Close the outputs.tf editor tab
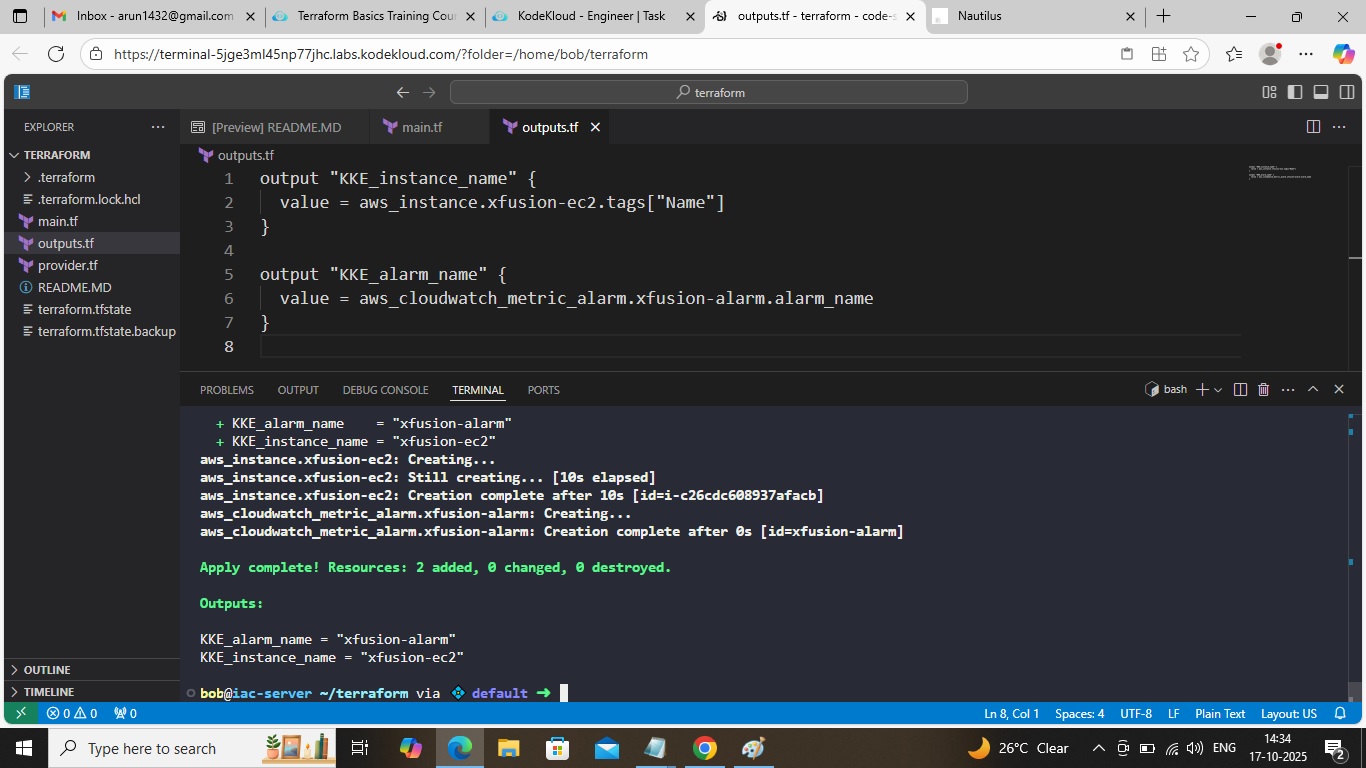This screenshot has width=1366, height=768. click(x=595, y=127)
